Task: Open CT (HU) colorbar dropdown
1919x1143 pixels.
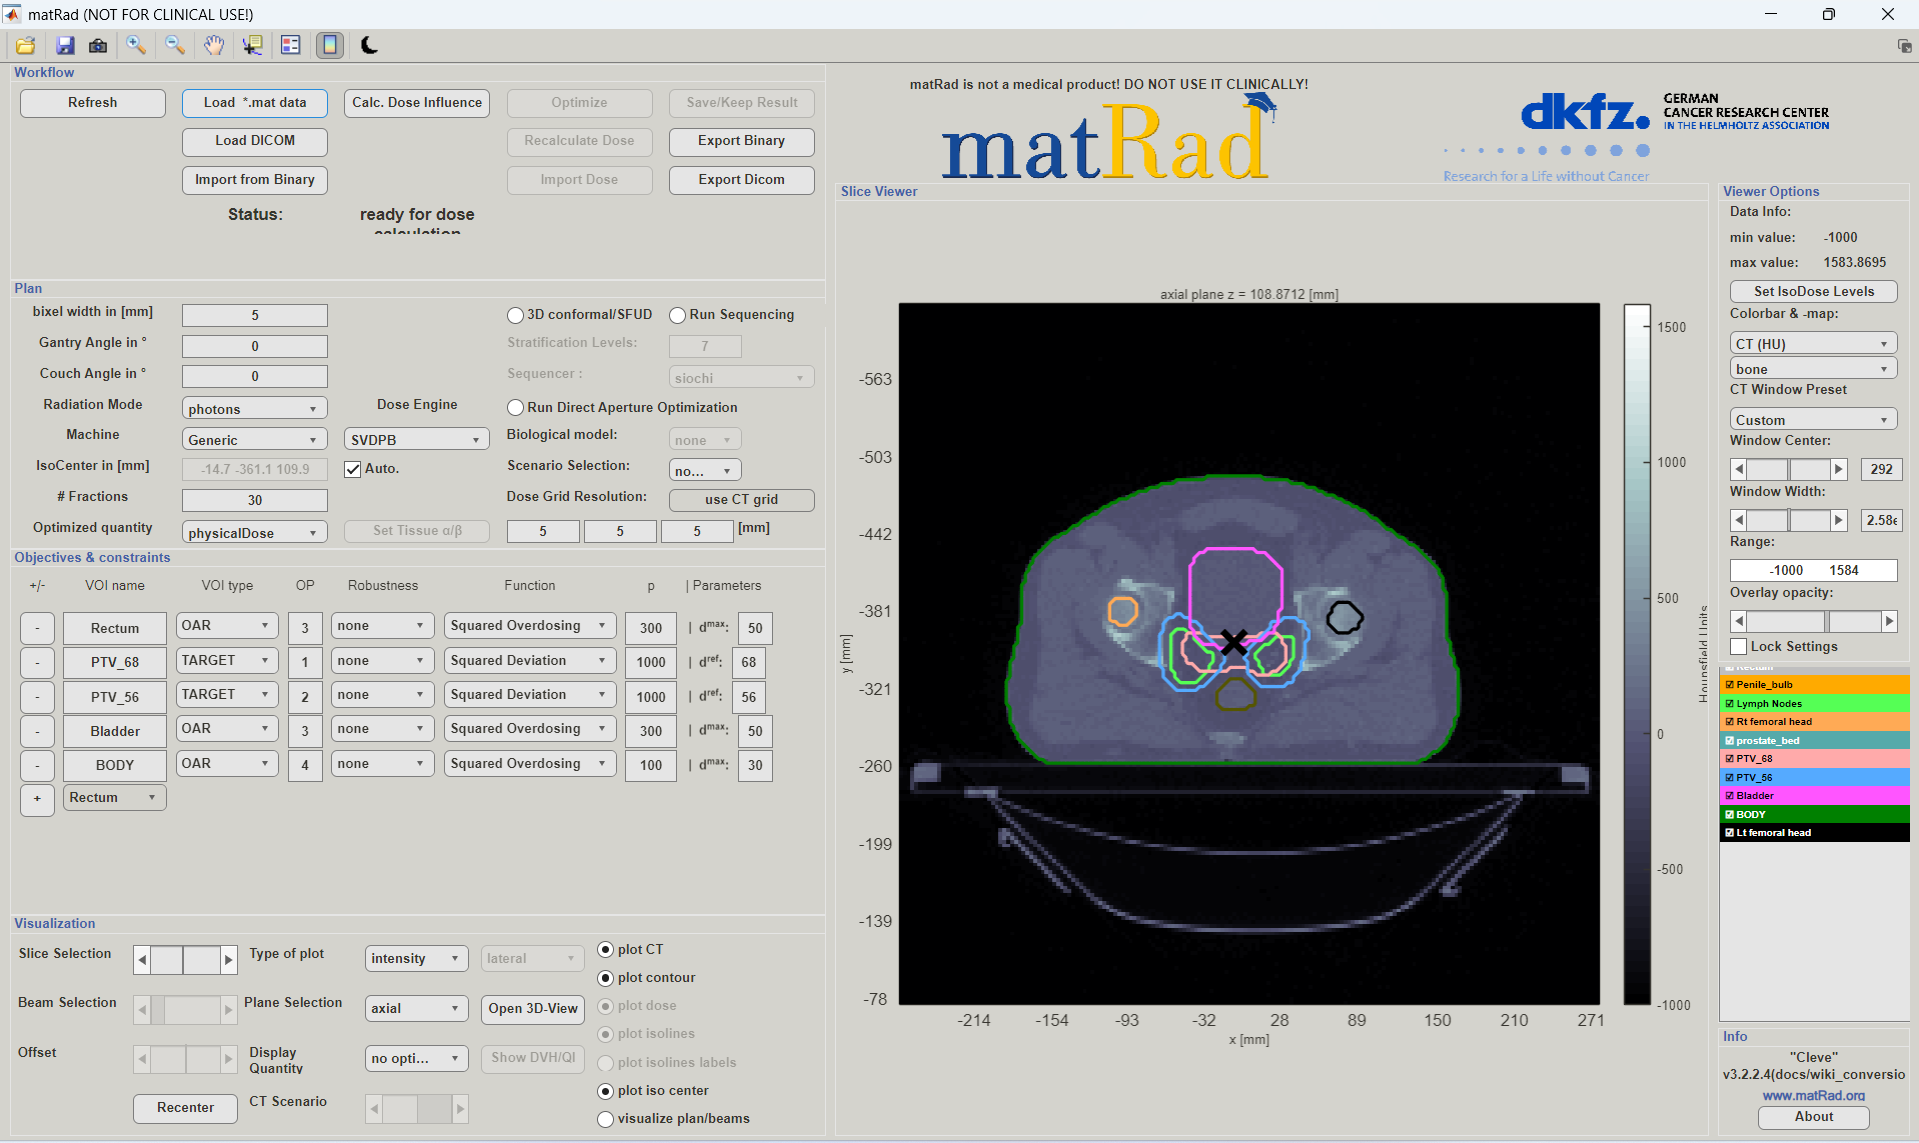Action: pyautogui.click(x=1813, y=343)
